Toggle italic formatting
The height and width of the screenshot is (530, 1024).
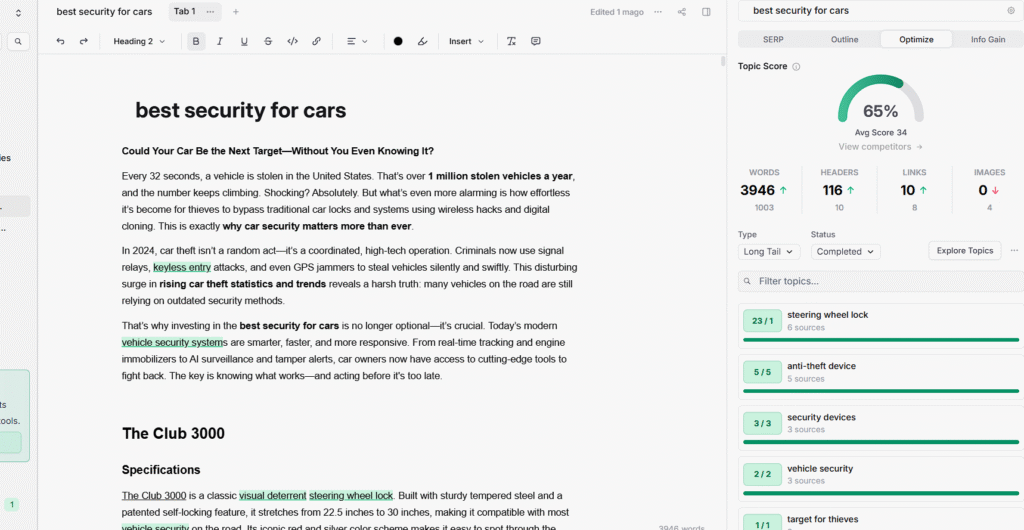pyautogui.click(x=220, y=42)
